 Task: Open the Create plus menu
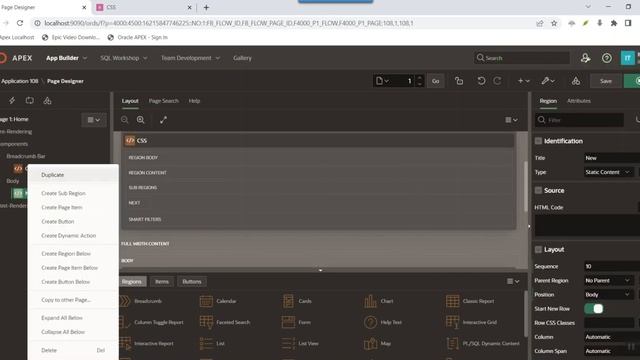(524, 81)
